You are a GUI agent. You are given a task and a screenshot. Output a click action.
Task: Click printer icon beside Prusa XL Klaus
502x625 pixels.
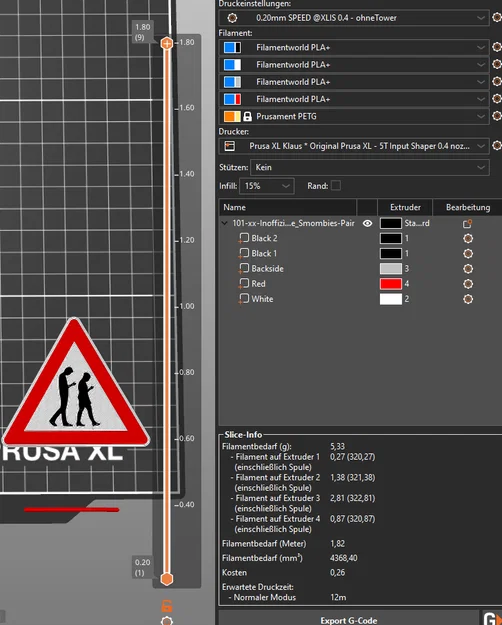click(230, 146)
